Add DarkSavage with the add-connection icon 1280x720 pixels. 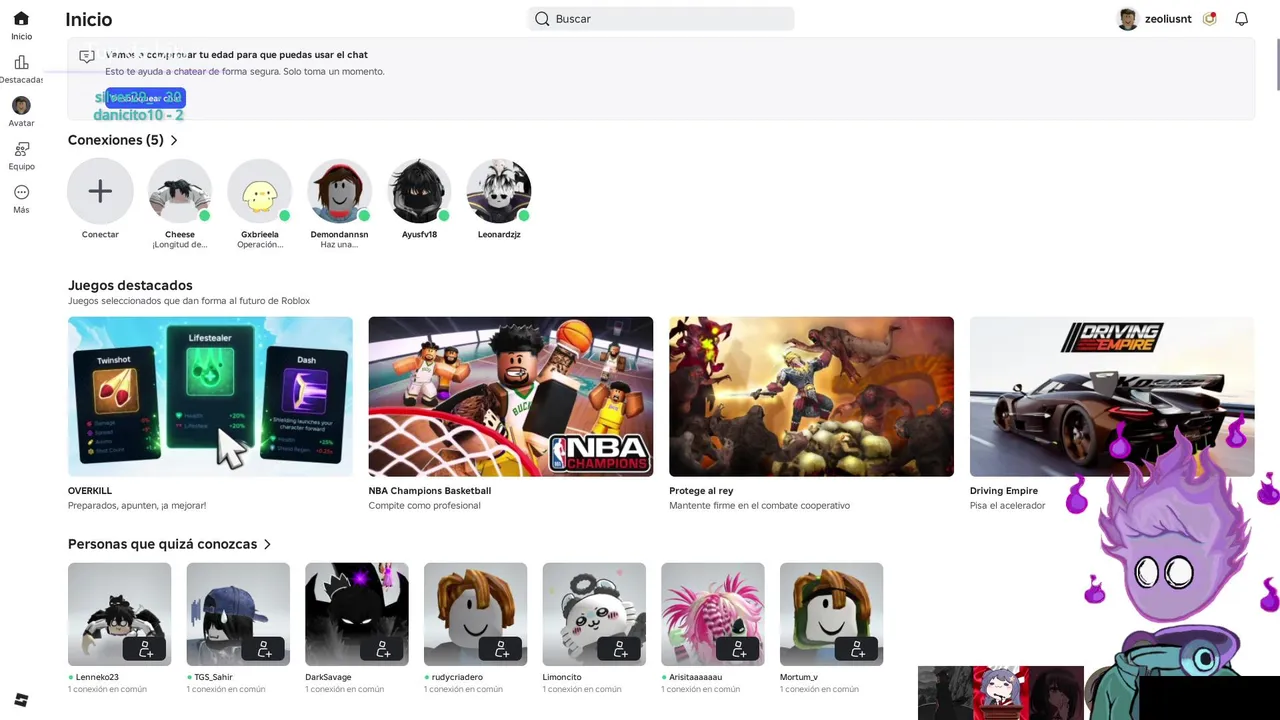click(383, 650)
